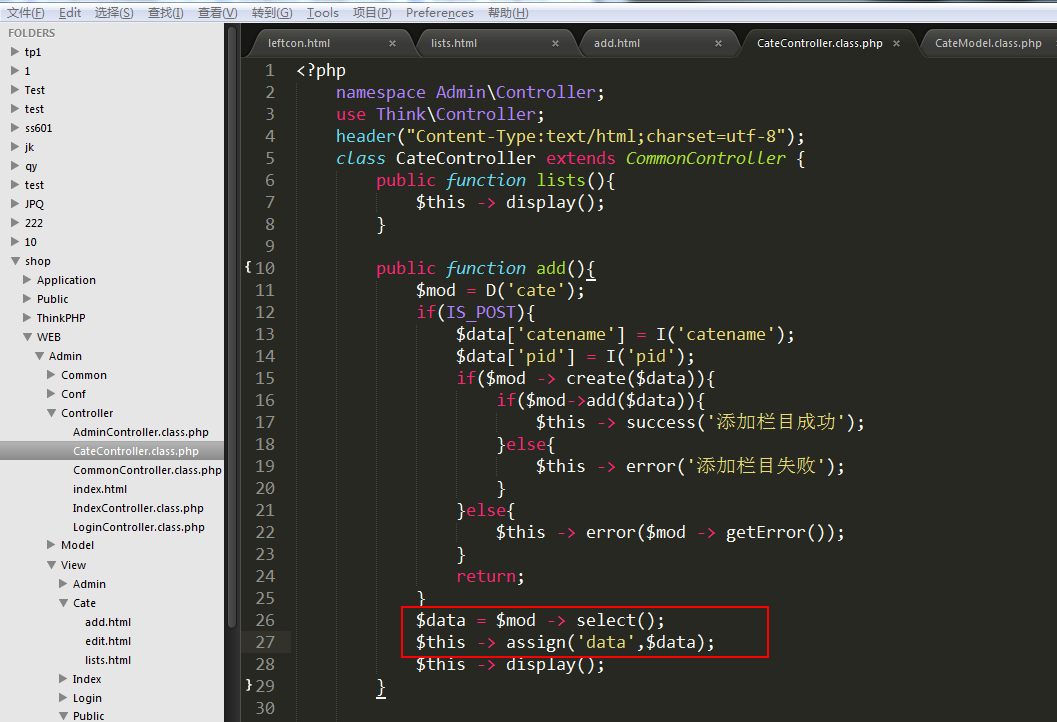Open add.html in Cate folder
Image resolution: width=1057 pixels, height=722 pixels.
[108, 622]
